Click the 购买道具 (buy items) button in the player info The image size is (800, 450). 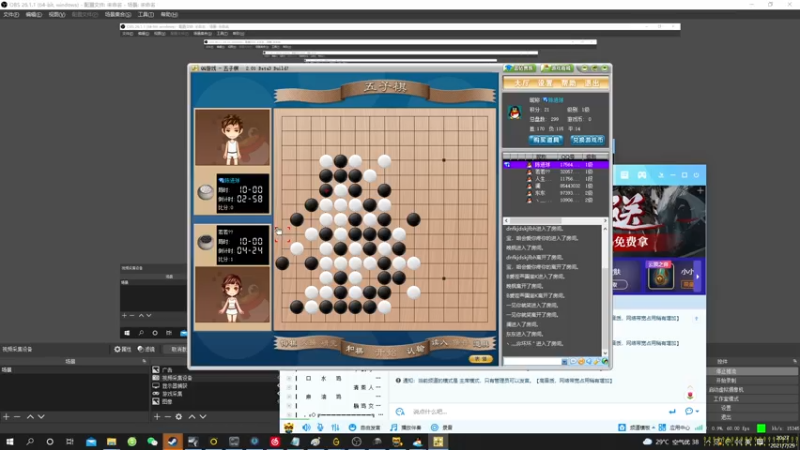pos(545,140)
